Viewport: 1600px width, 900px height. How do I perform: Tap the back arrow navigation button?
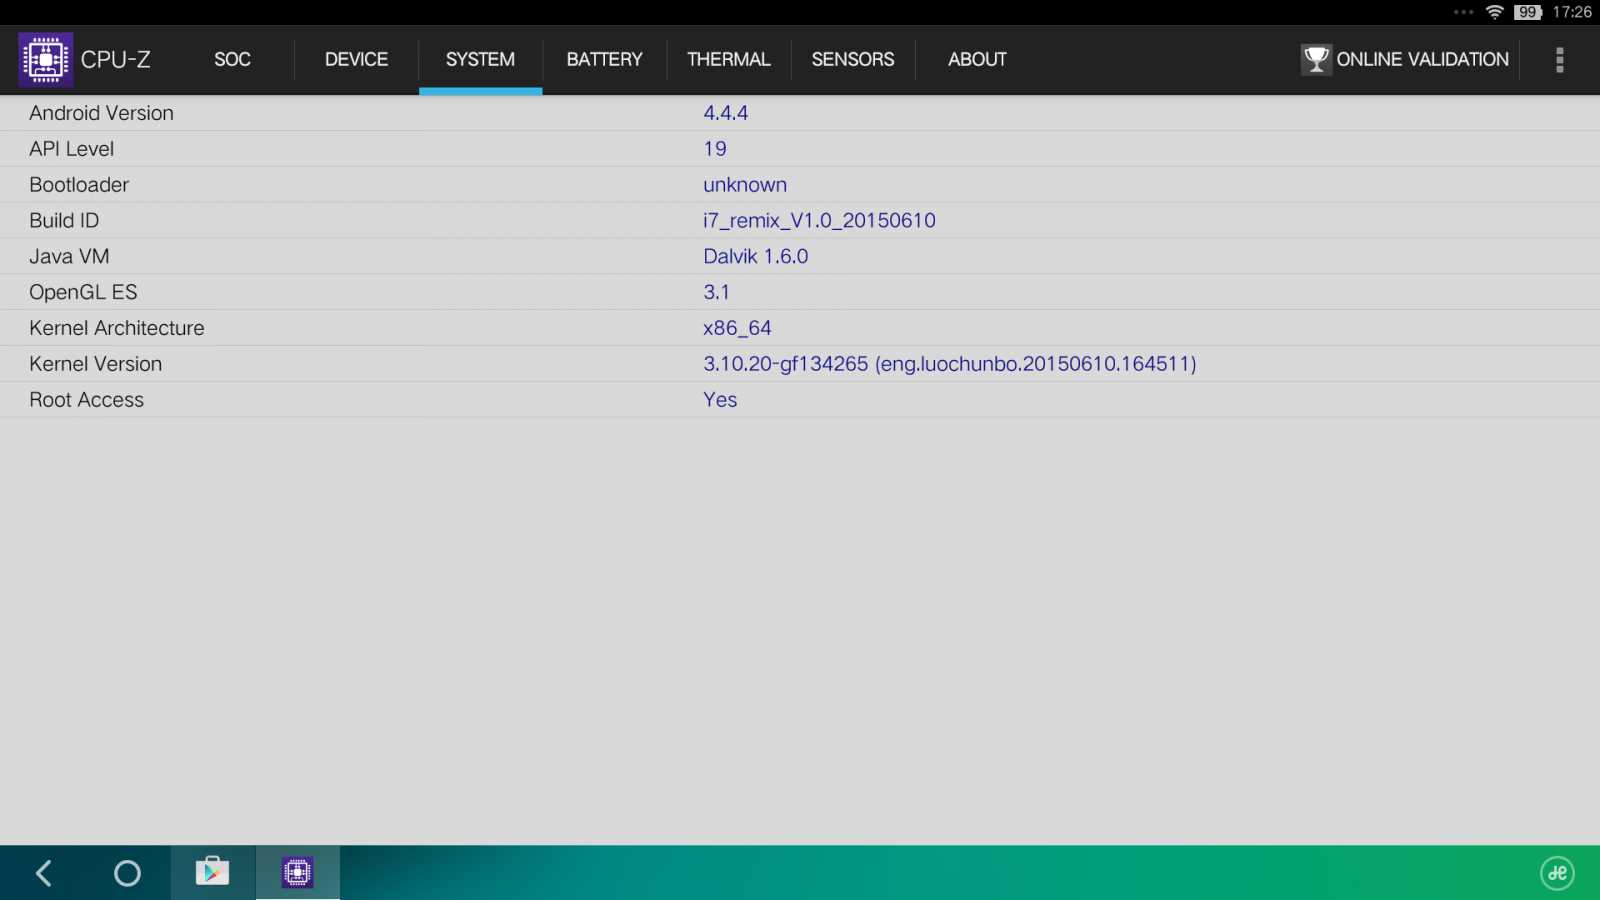coord(44,873)
